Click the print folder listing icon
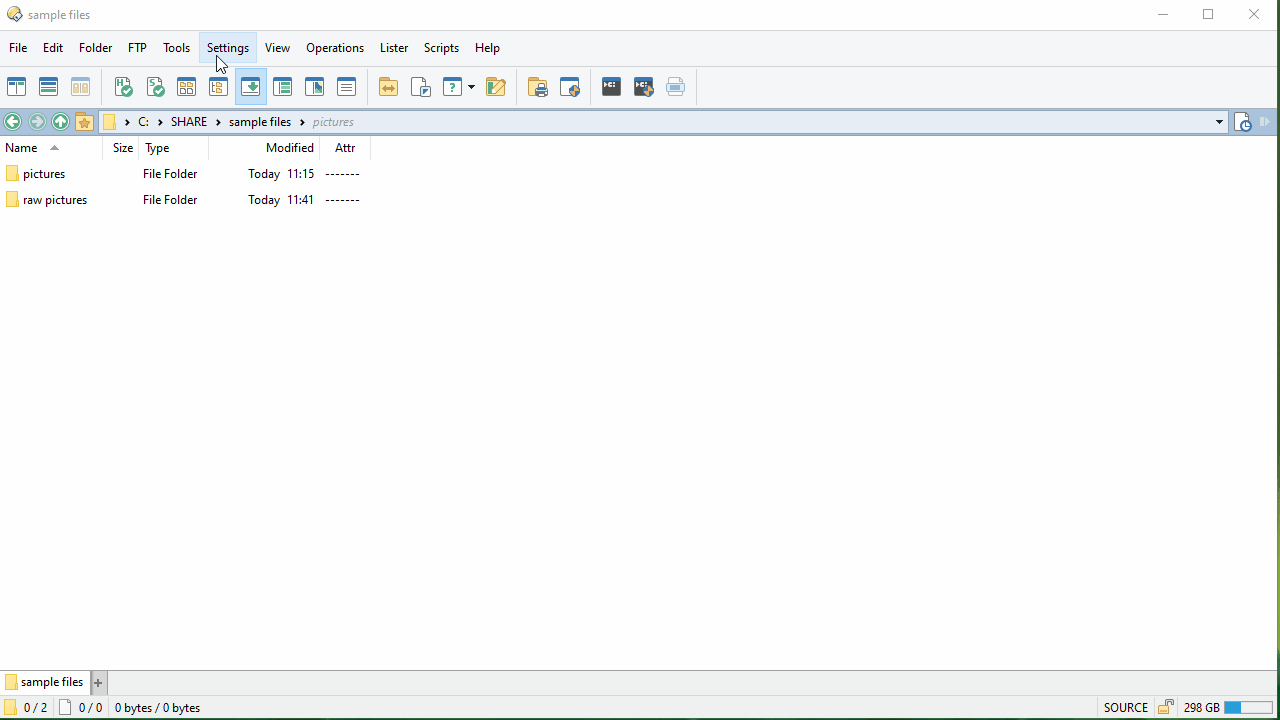Image resolution: width=1280 pixels, height=720 pixels. 538,87
